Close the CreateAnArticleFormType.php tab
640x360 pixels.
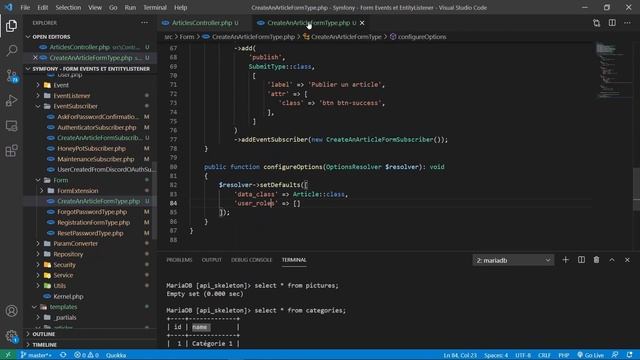point(362,23)
